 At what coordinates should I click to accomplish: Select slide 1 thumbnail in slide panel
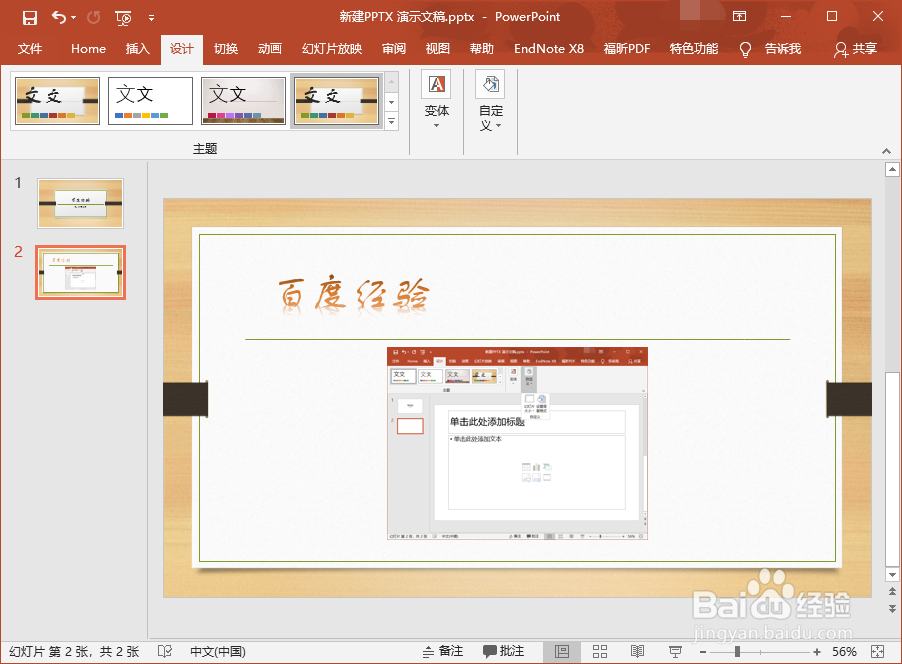click(x=80, y=203)
